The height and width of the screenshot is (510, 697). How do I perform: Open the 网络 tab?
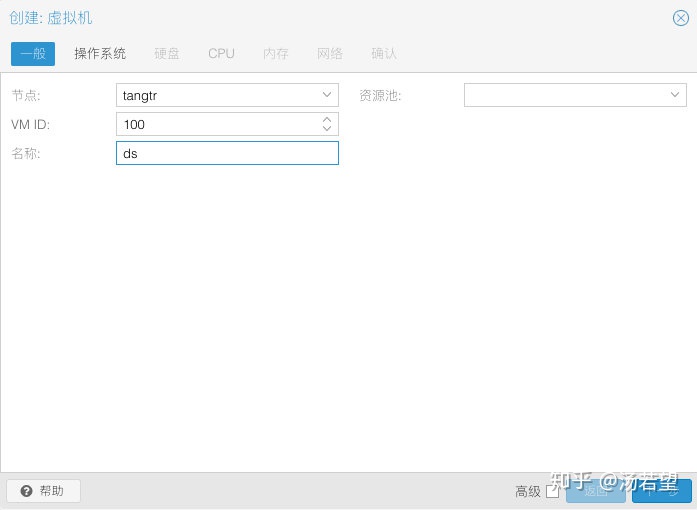[330, 54]
